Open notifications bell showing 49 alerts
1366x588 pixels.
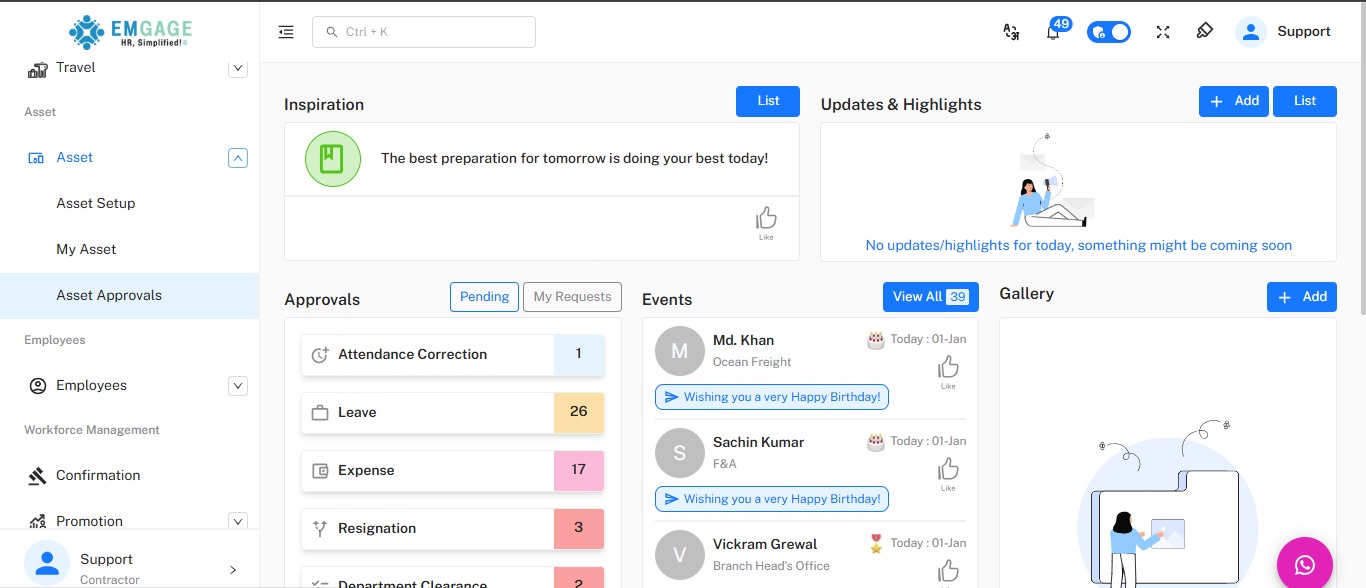point(1054,32)
